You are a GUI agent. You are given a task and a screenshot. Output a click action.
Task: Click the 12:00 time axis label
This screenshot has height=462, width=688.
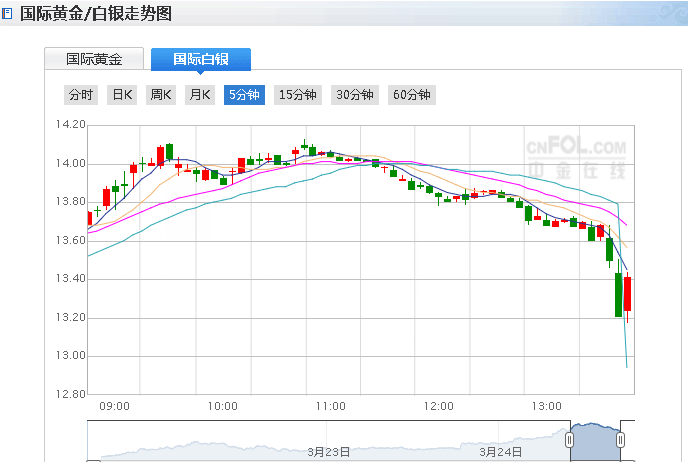click(438, 406)
